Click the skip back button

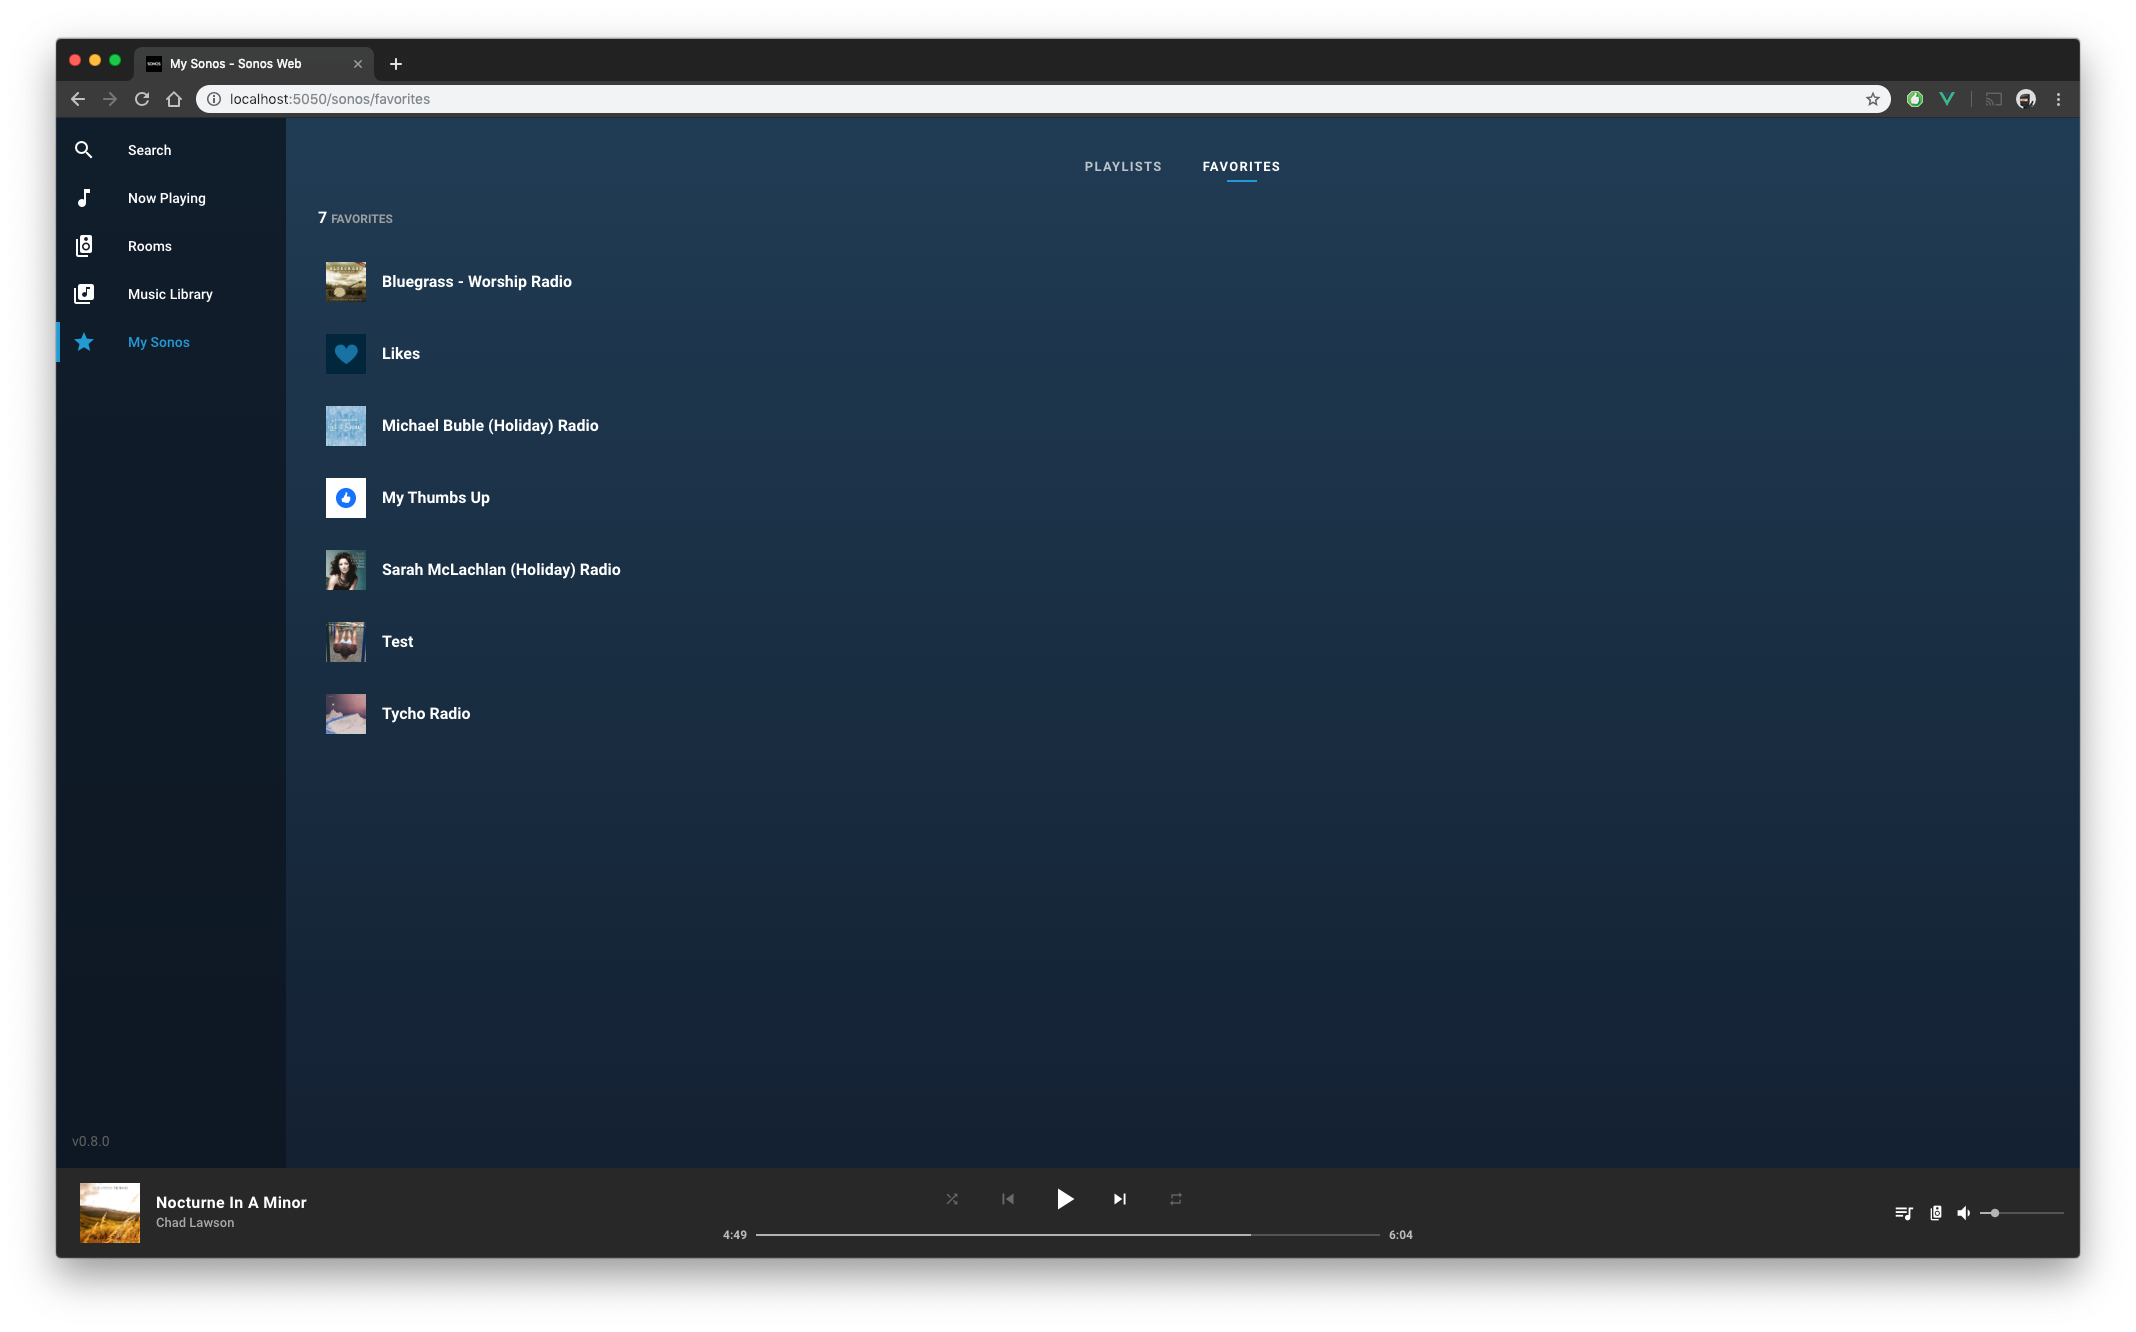(1008, 1198)
